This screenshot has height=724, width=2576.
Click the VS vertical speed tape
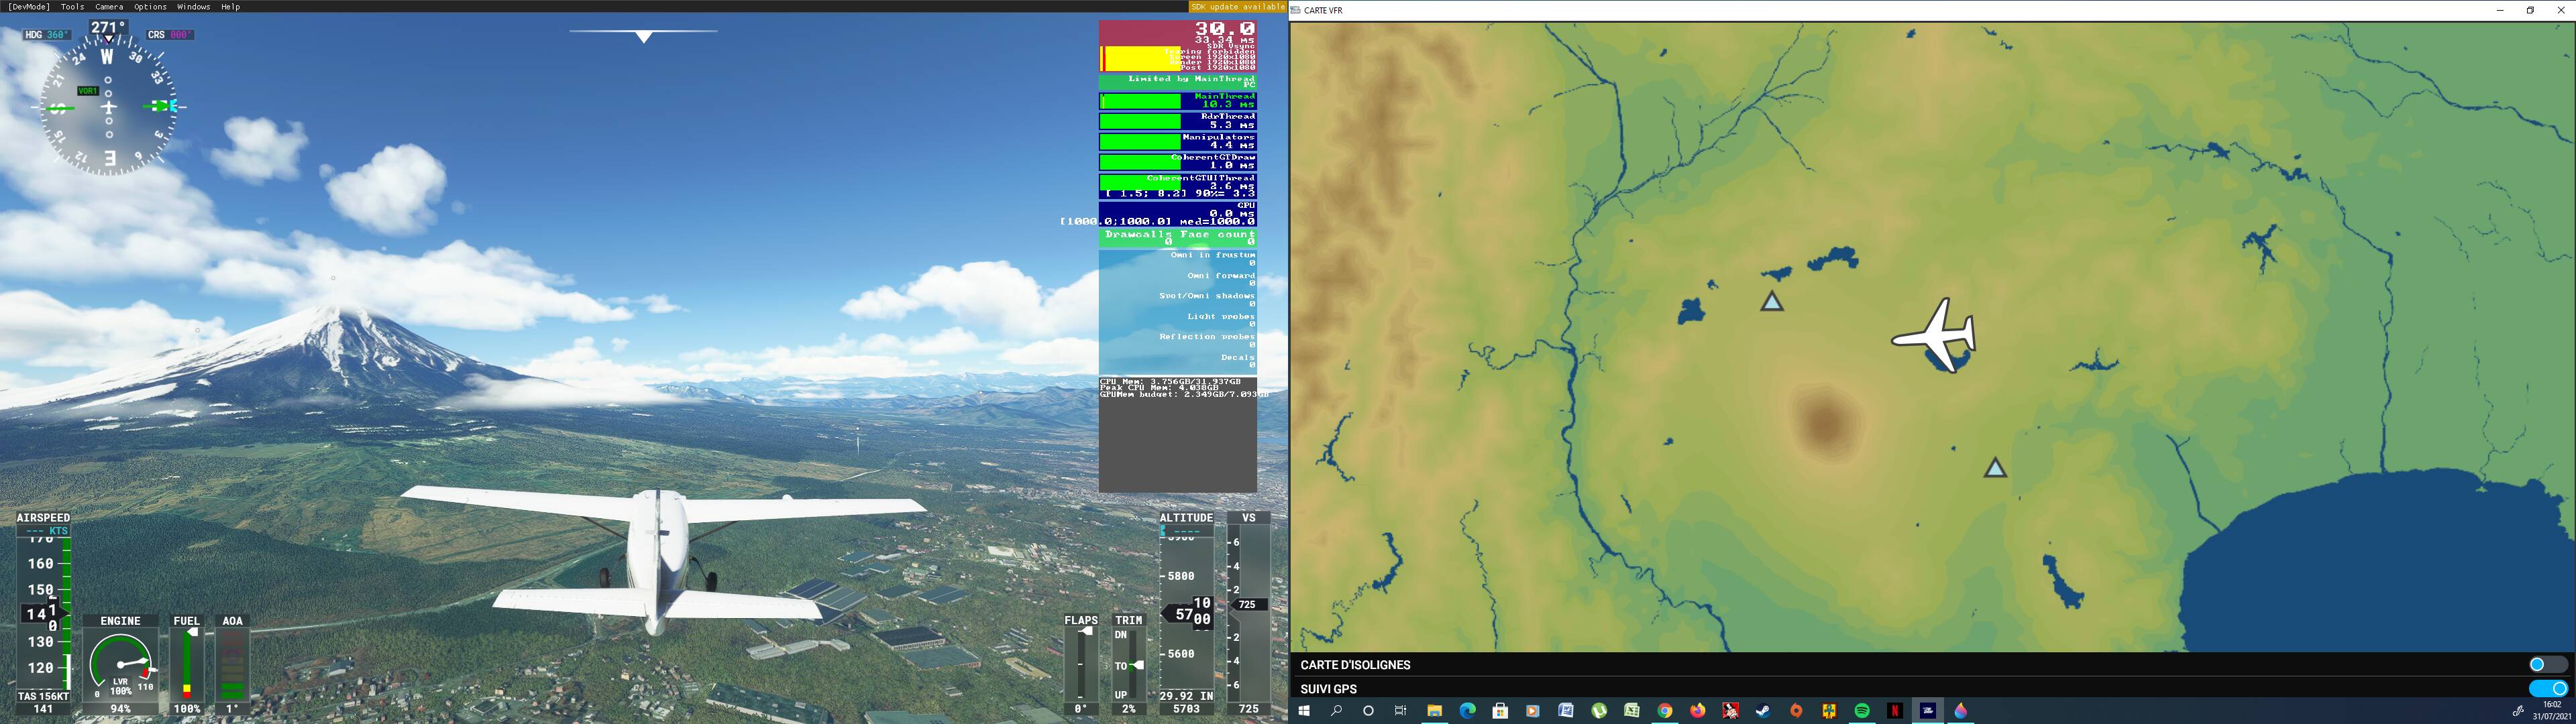tap(1248, 614)
